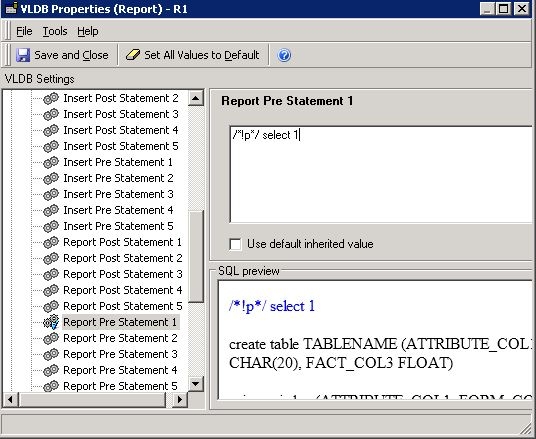This screenshot has height=439, width=536.
Task: Click the VLDB Properties title bar icon
Action: [11, 9]
